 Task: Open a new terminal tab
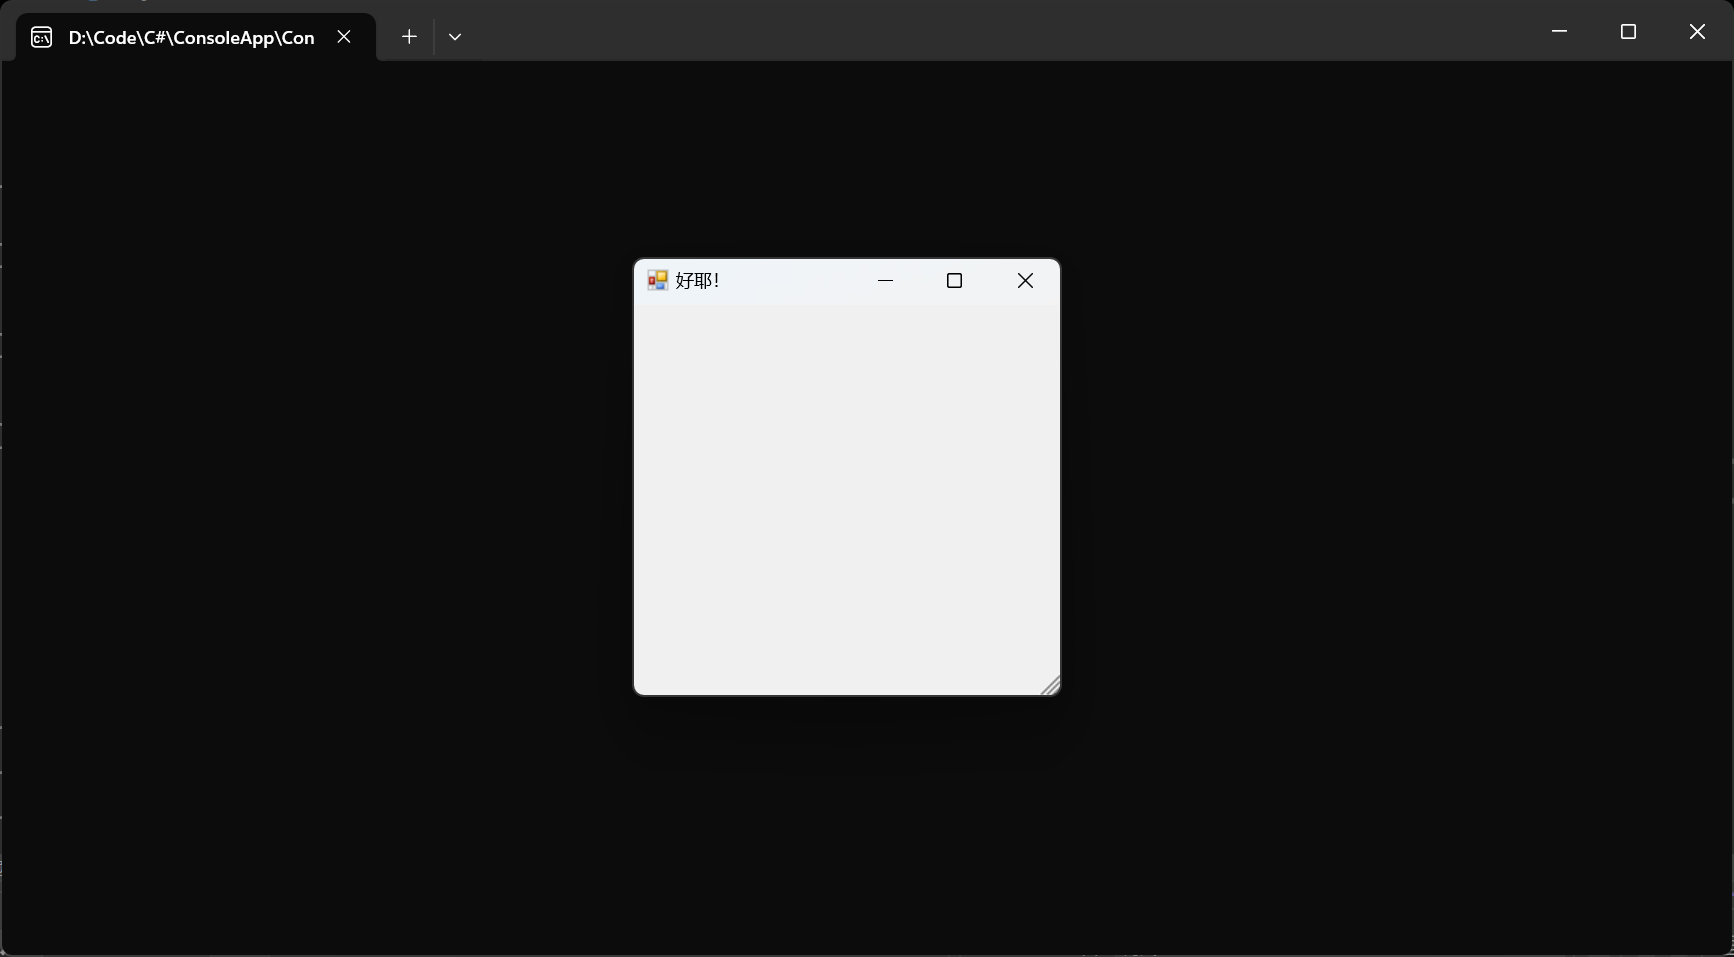(409, 37)
